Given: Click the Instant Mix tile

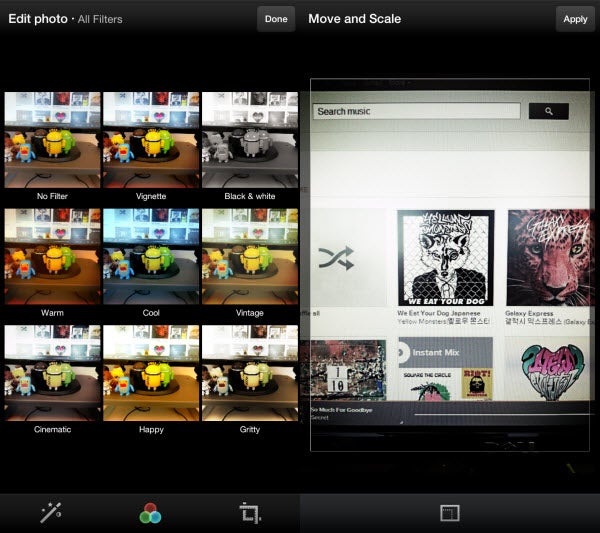Looking at the screenshot, I should tap(445, 368).
